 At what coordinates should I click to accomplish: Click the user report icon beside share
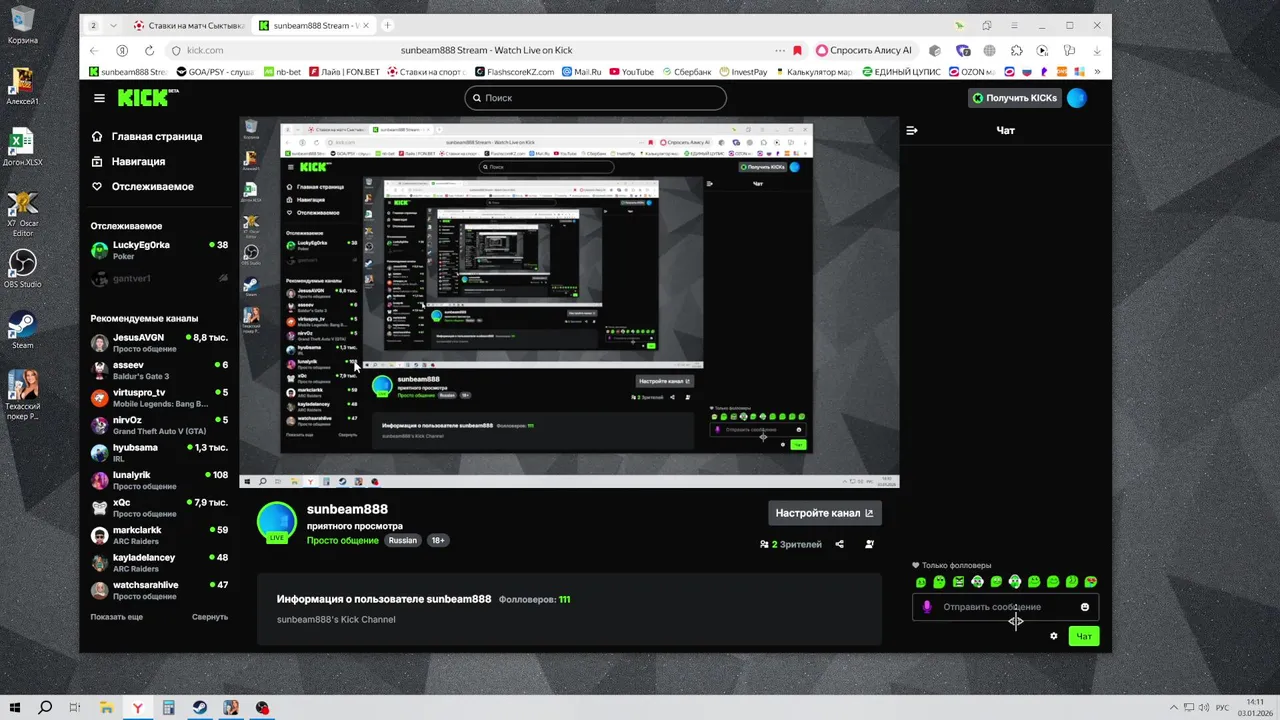(870, 544)
